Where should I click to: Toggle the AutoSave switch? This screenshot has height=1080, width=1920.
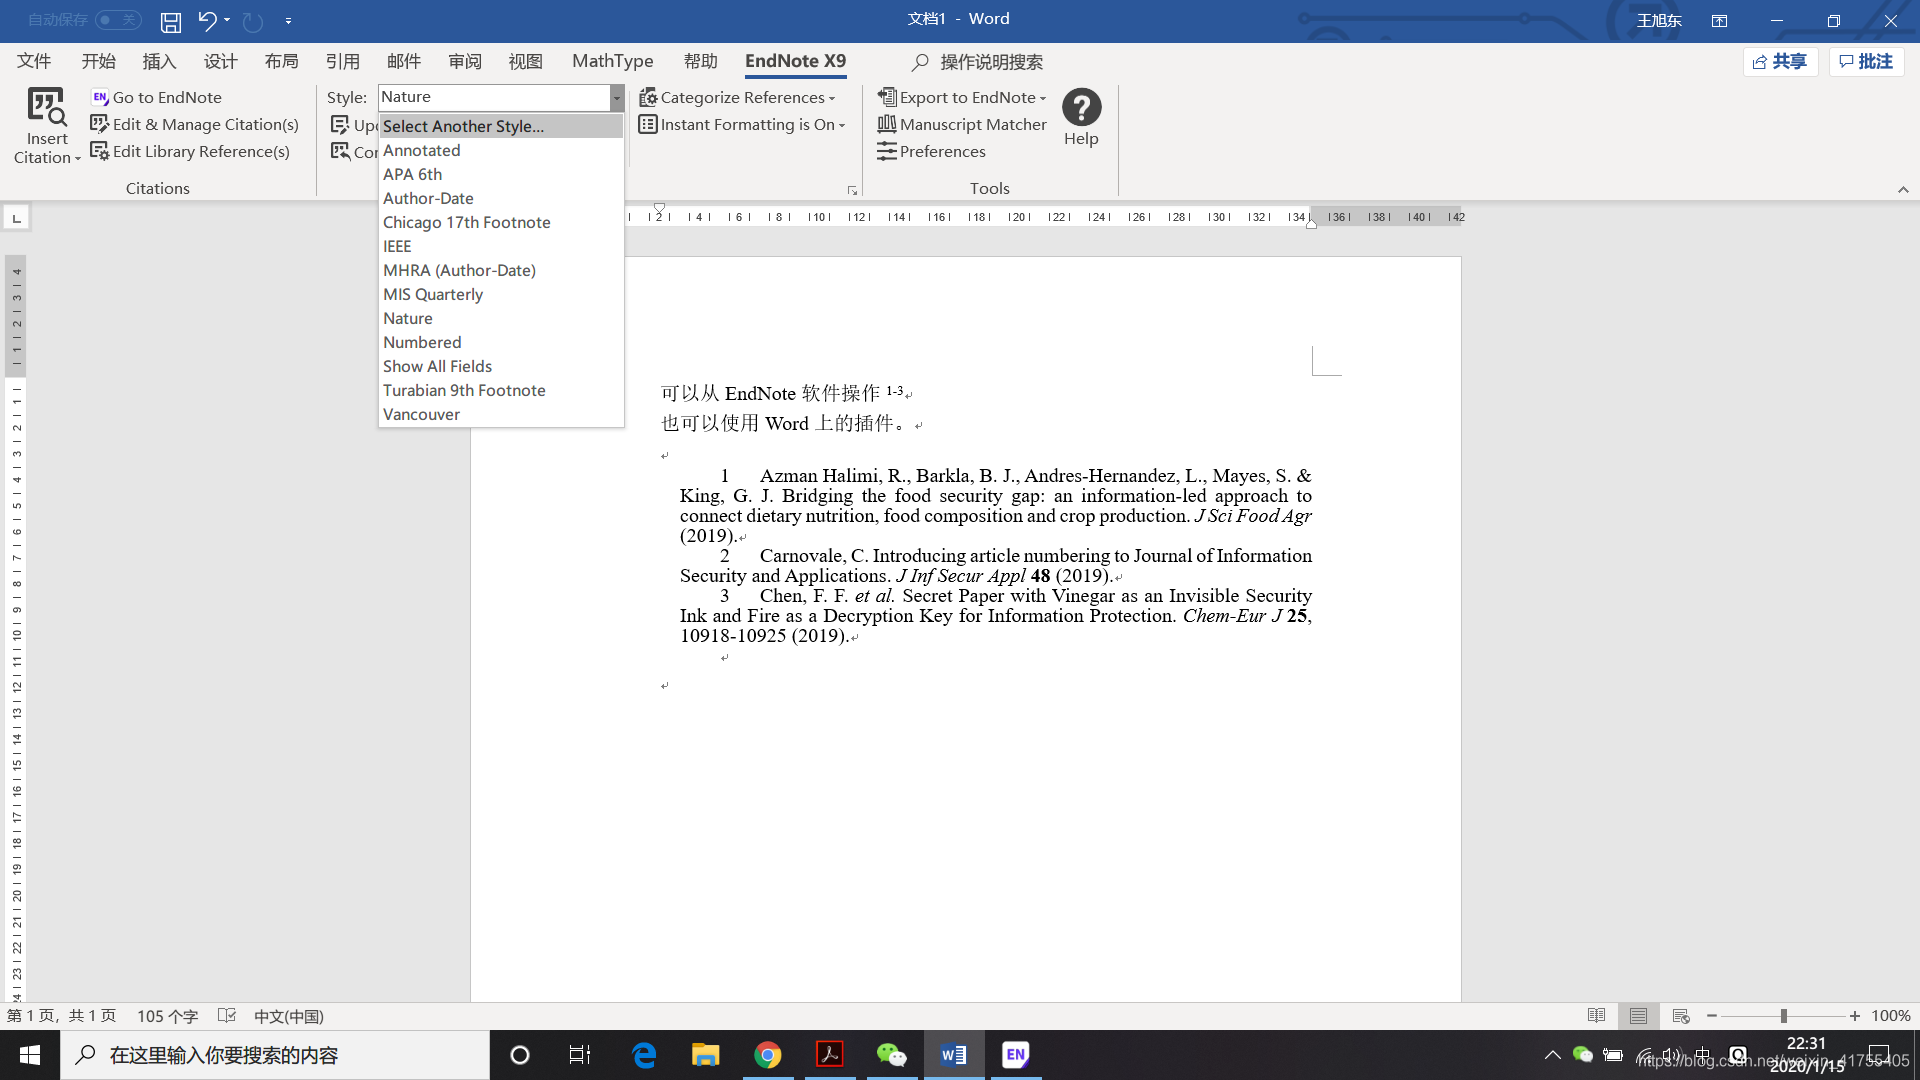pos(118,20)
